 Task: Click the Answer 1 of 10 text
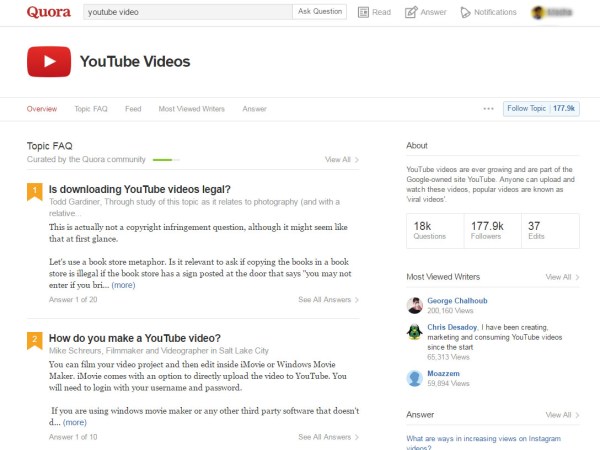click(73, 437)
